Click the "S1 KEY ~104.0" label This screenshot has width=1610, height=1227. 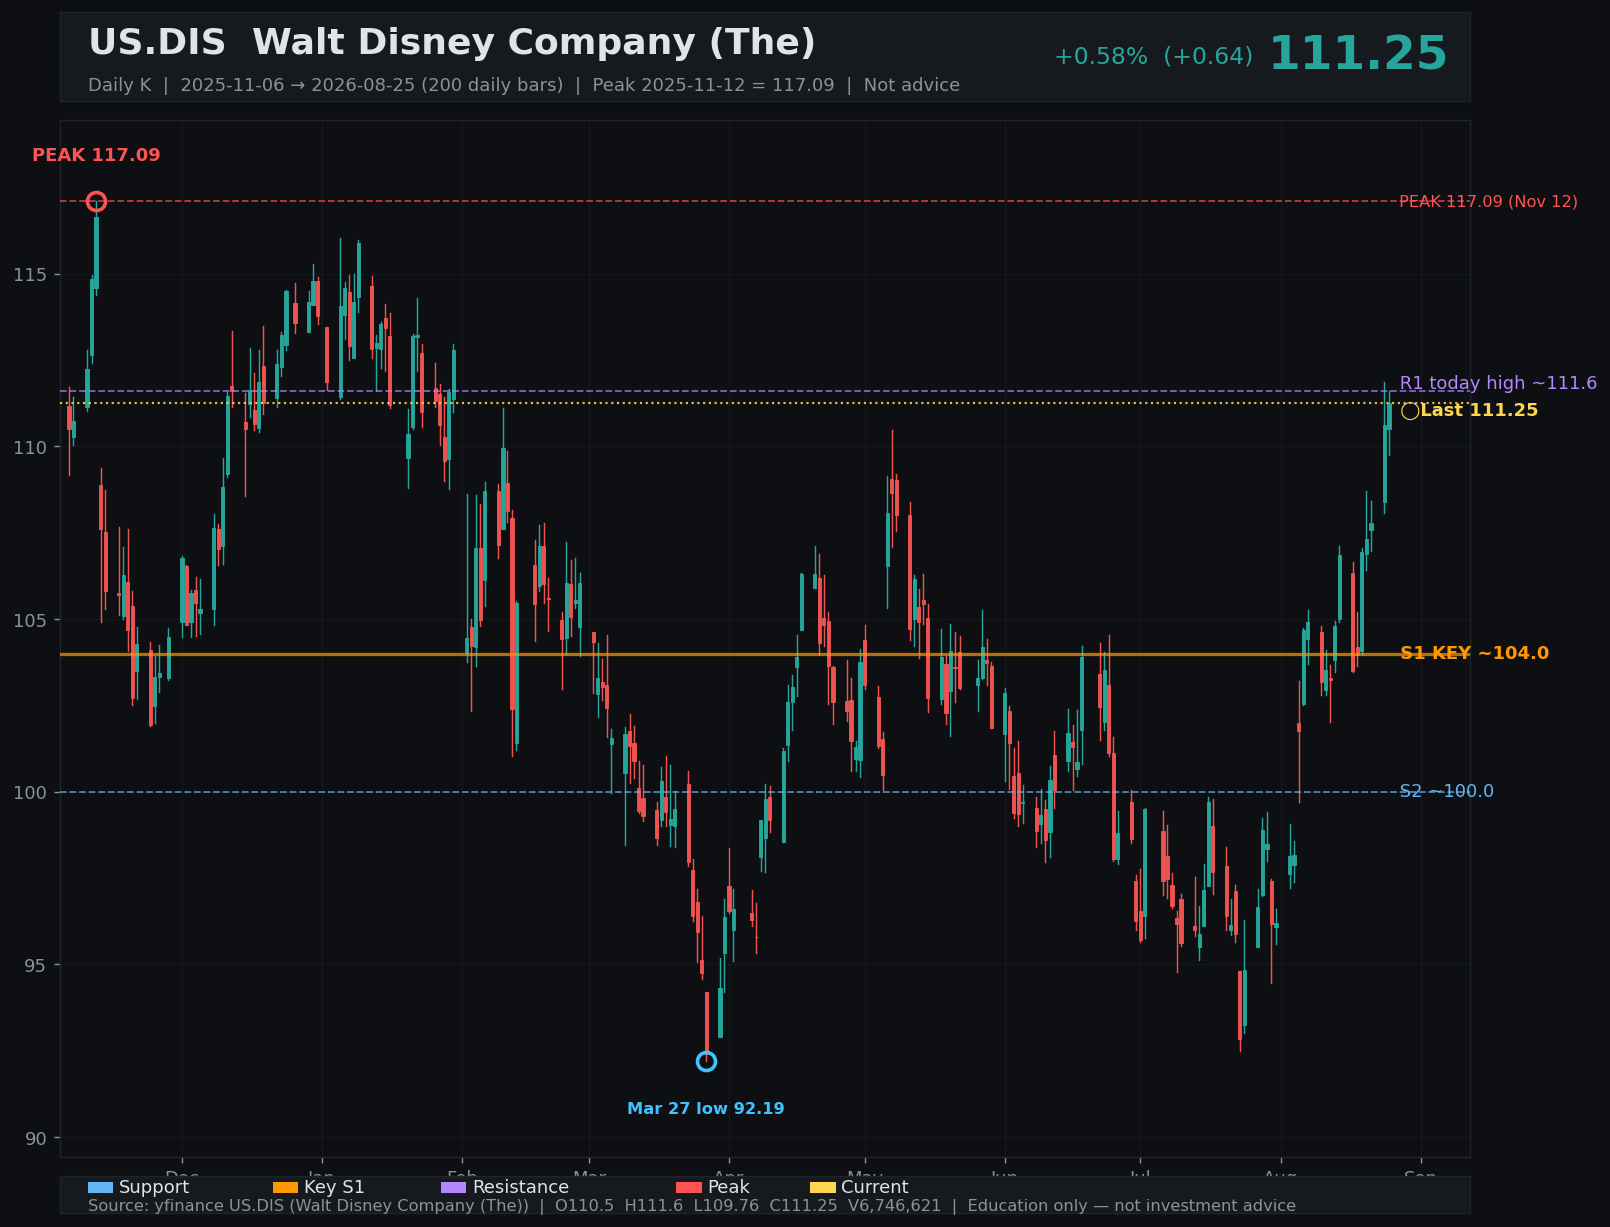click(x=1474, y=654)
